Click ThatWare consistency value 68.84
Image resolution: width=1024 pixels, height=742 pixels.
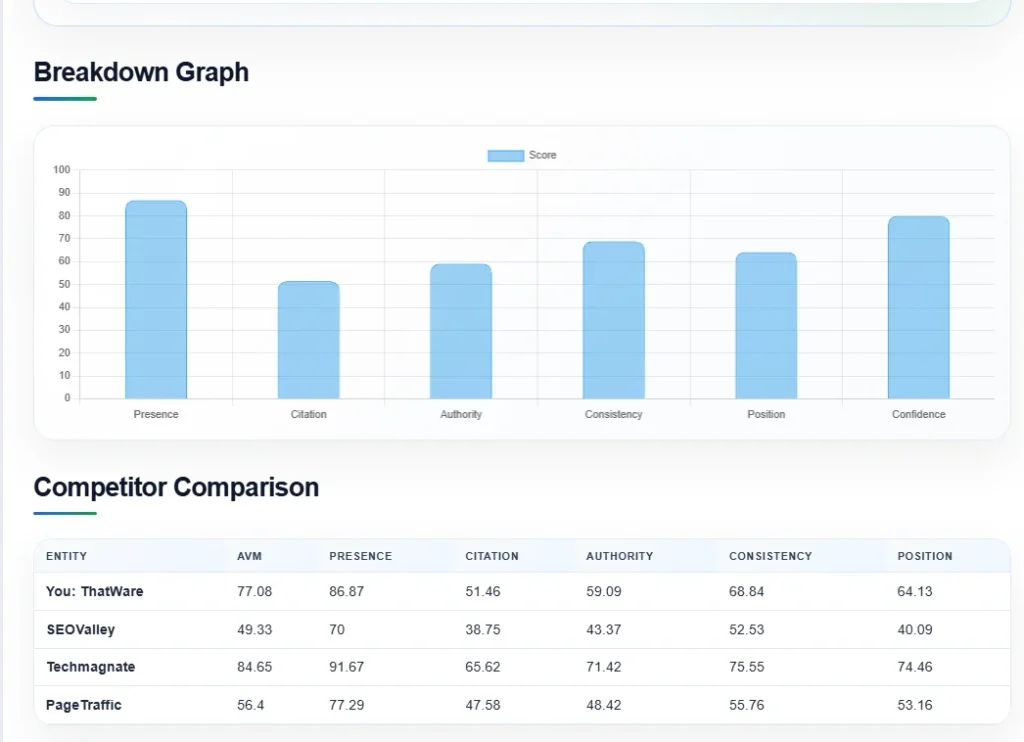pyautogui.click(x=746, y=592)
